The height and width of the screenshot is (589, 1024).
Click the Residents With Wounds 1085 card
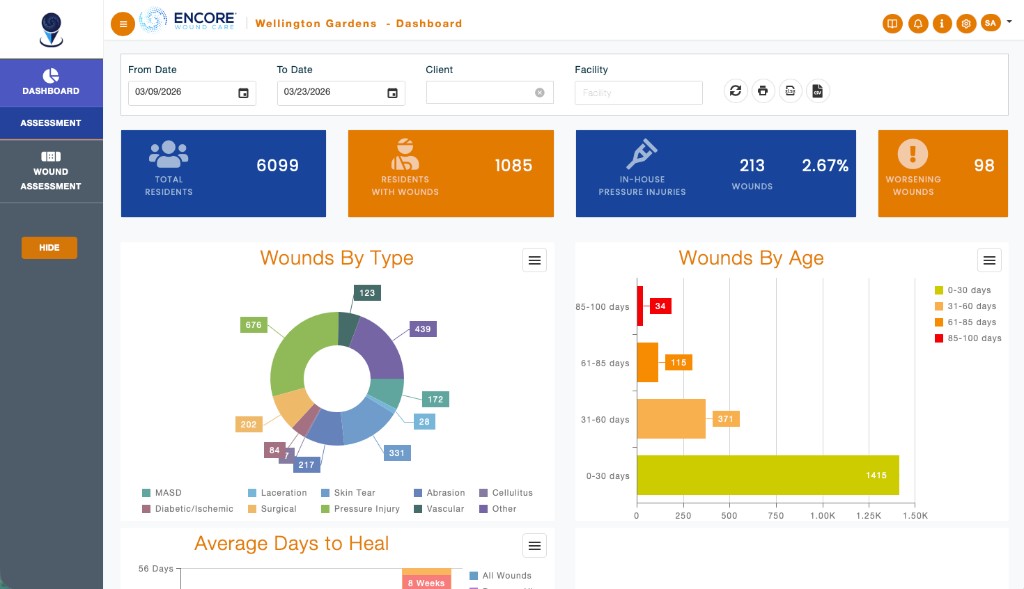pos(451,173)
